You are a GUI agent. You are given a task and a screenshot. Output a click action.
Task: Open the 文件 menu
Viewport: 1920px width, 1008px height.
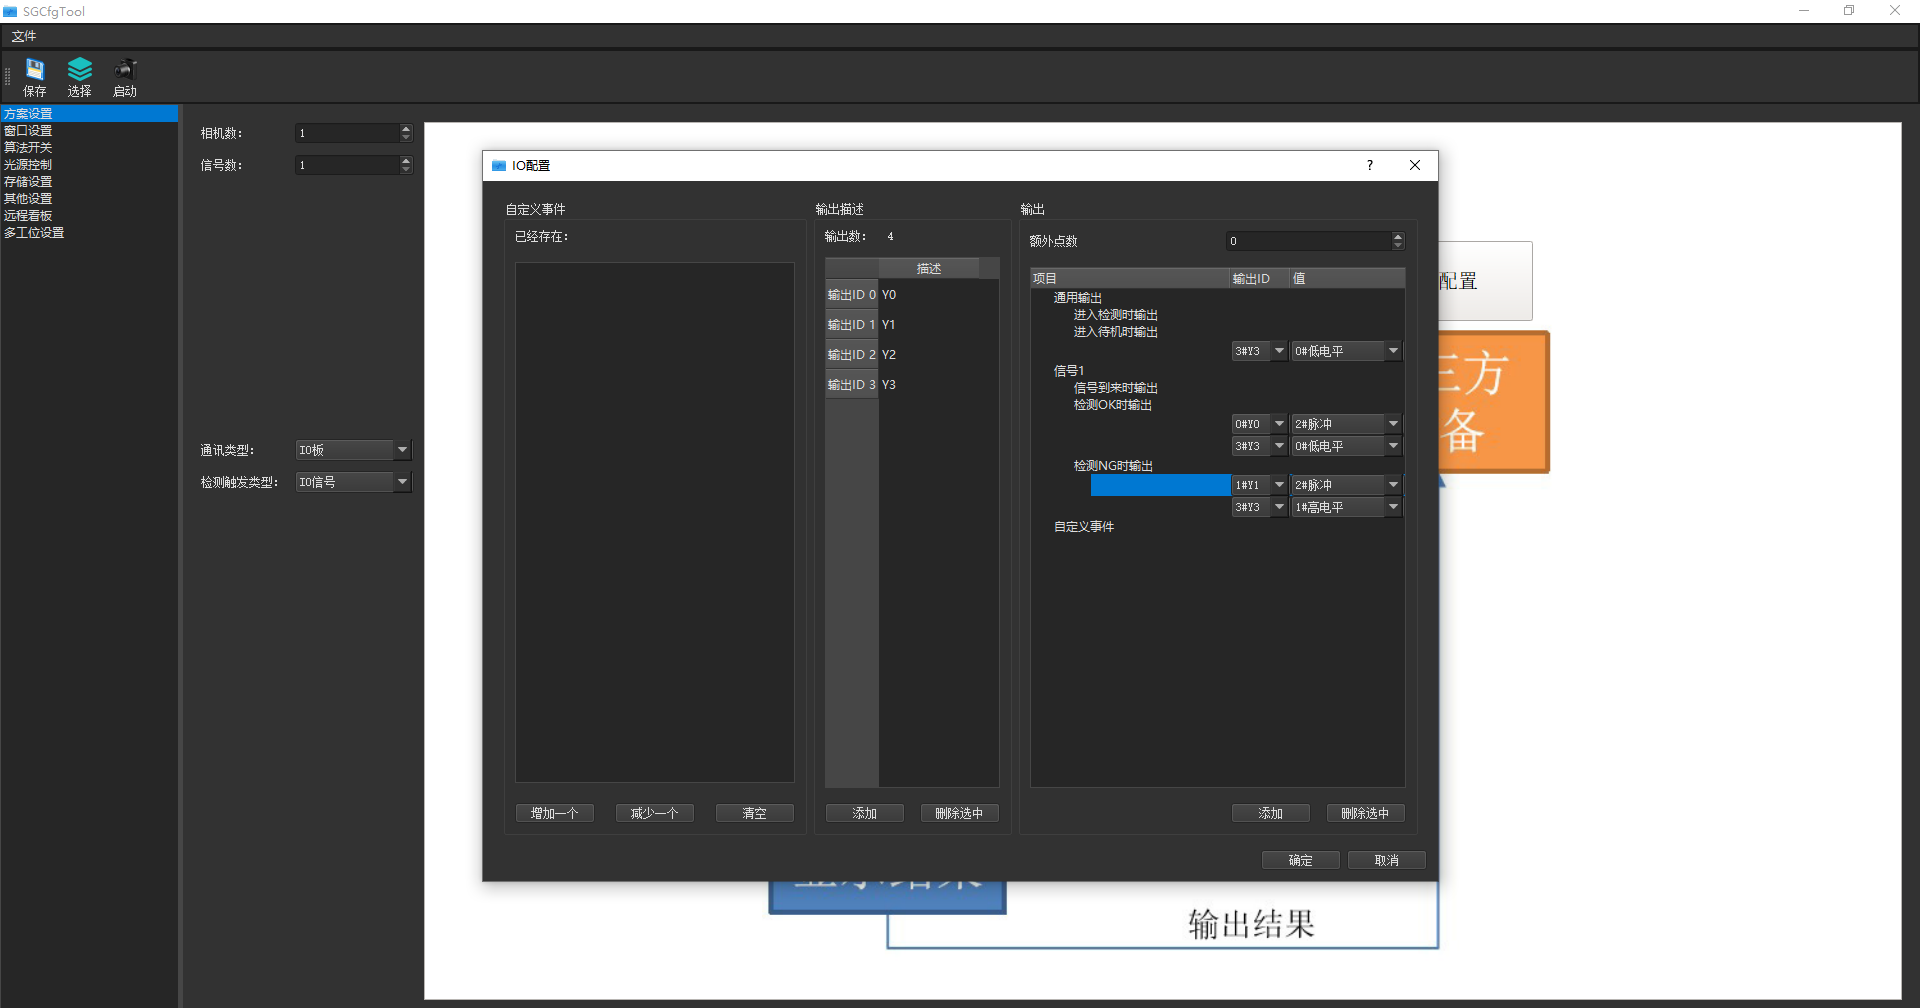pos(24,36)
